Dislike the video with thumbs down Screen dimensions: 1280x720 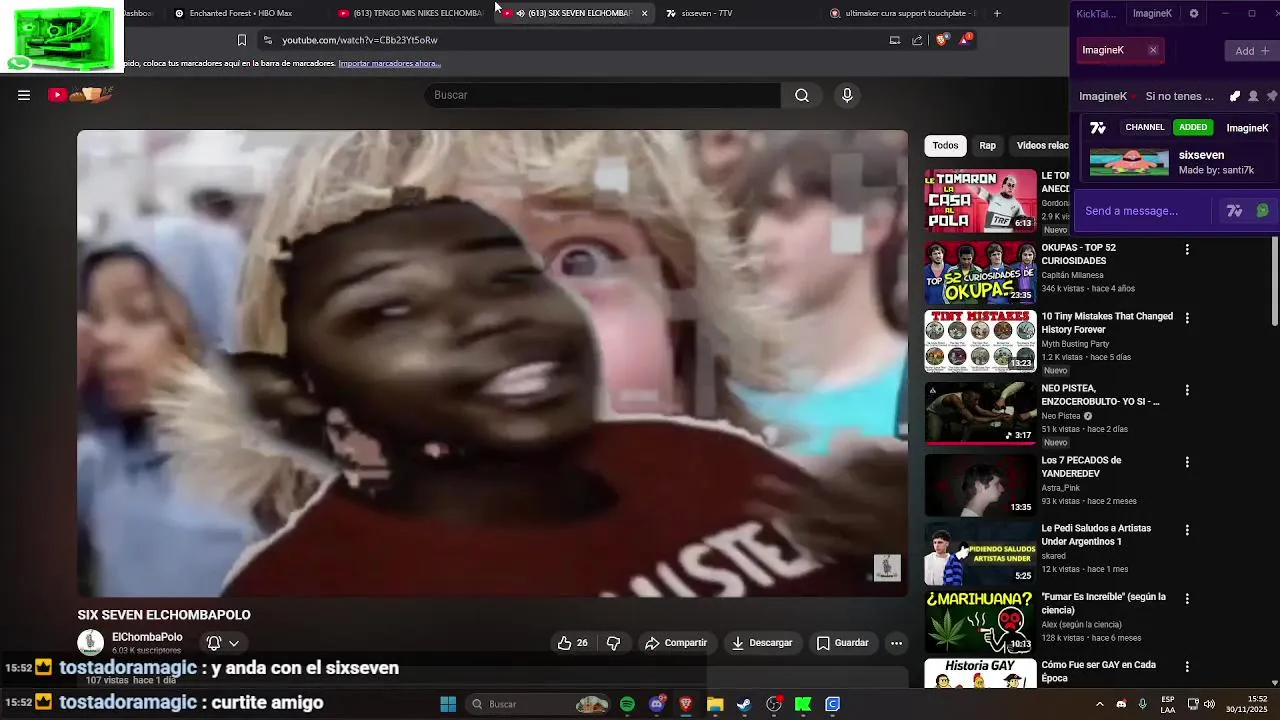pos(614,643)
